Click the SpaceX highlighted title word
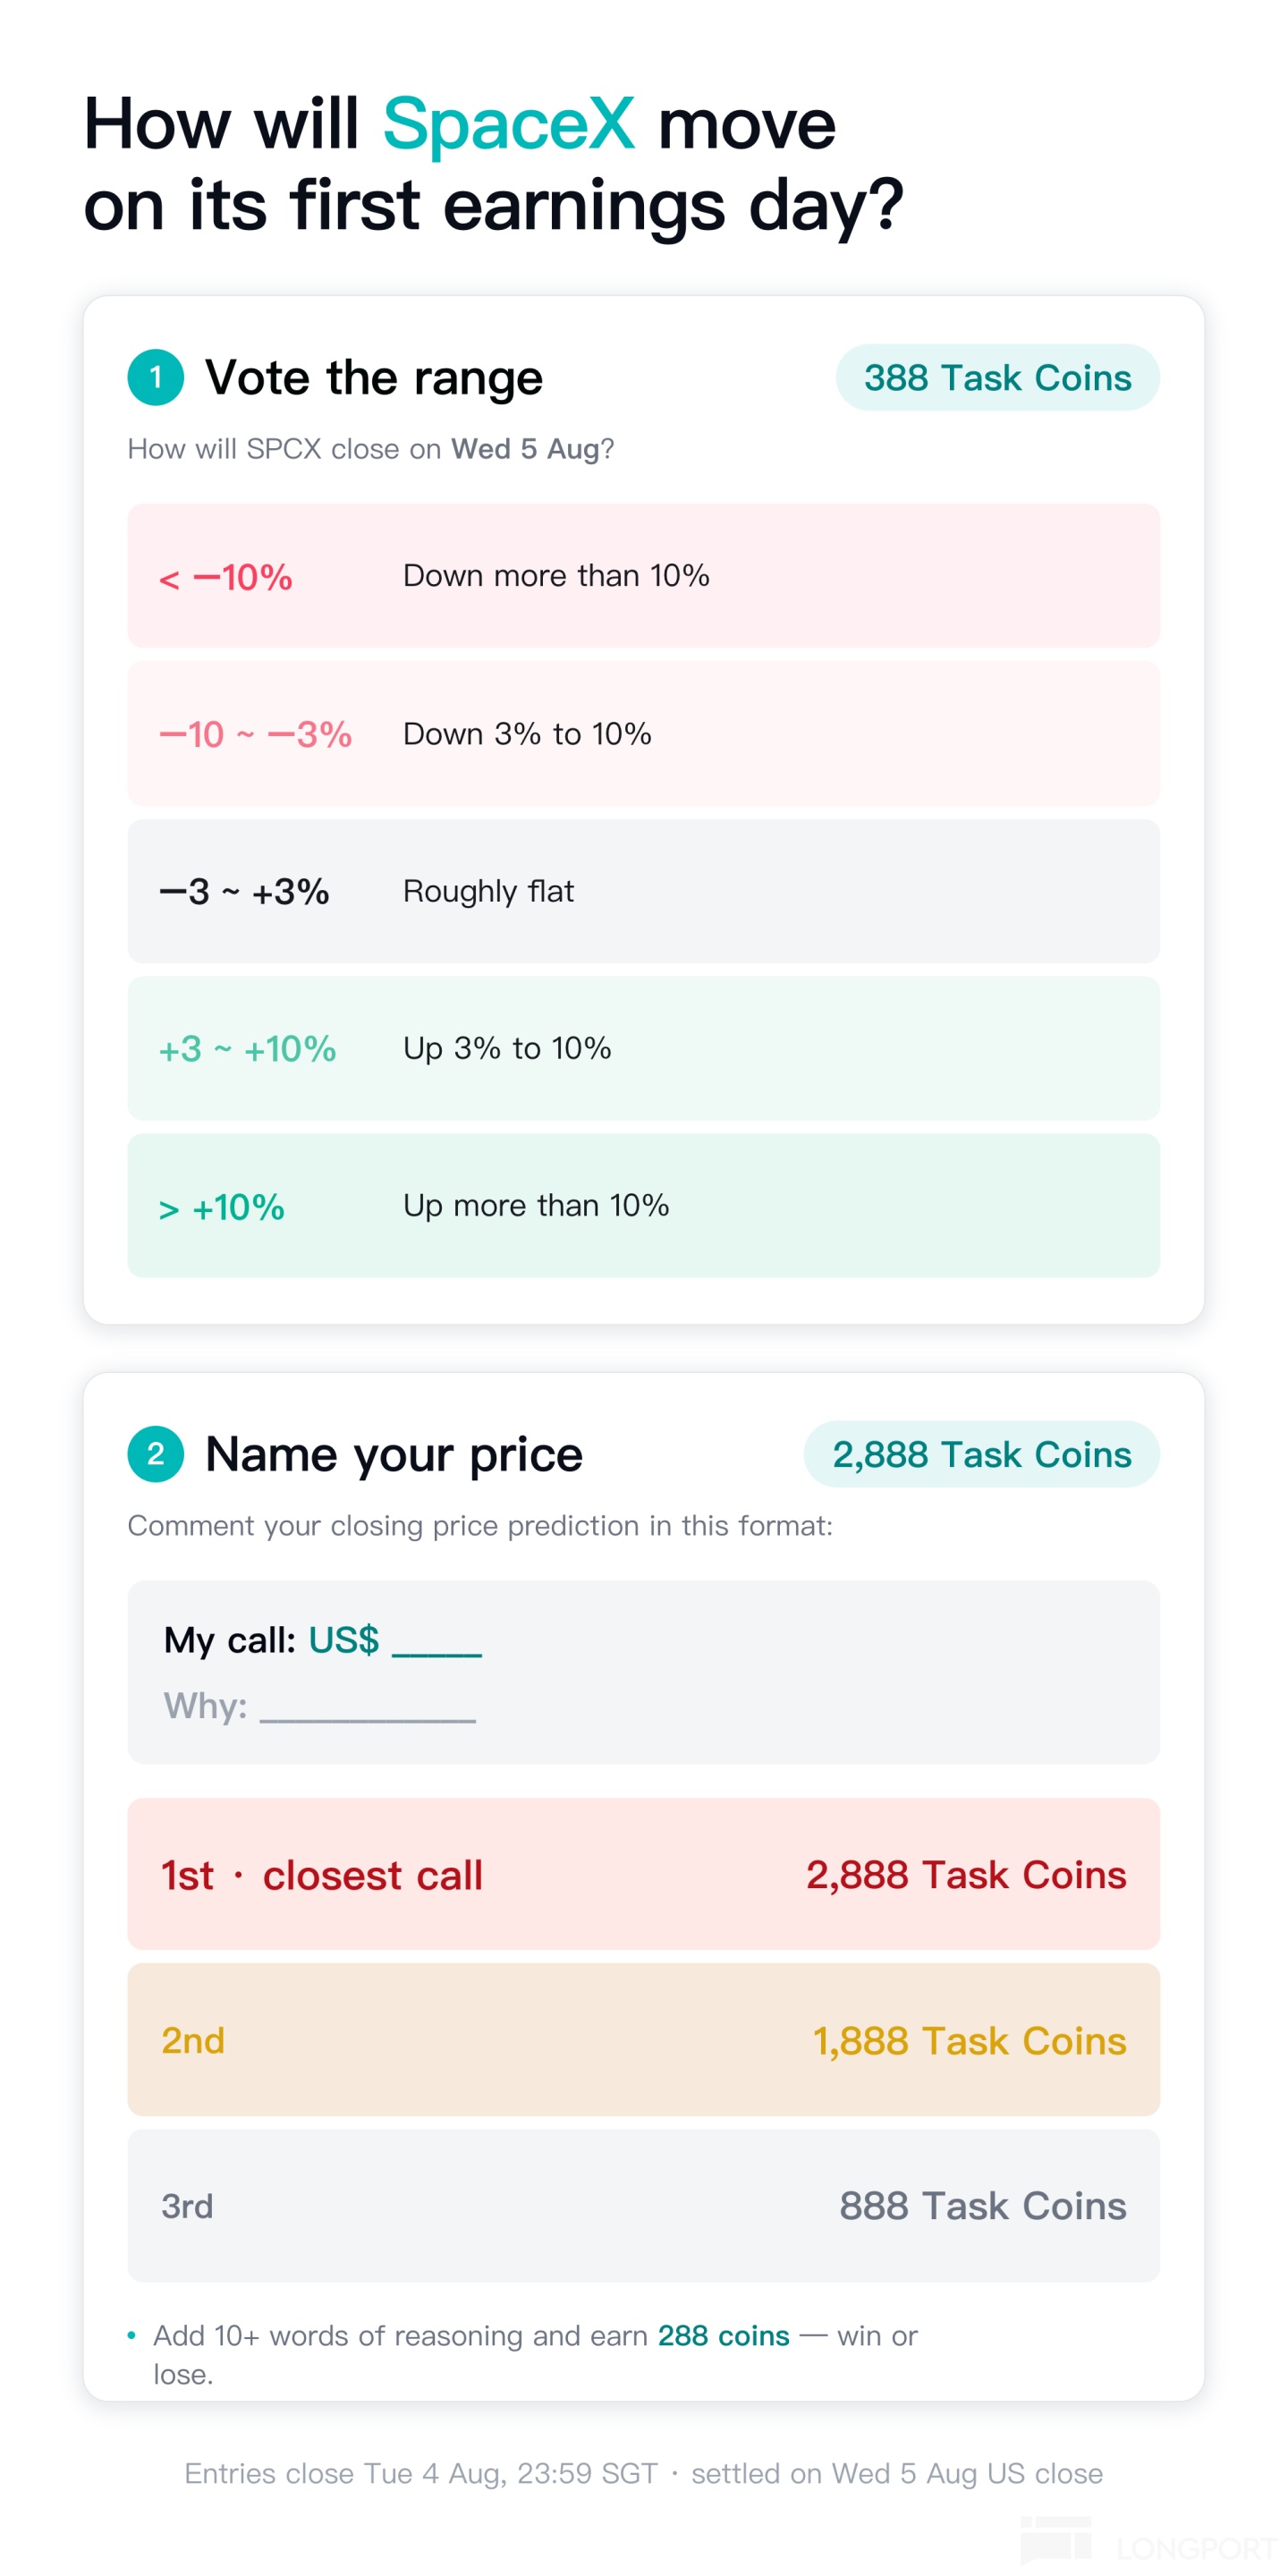1288x2576 pixels. (x=508, y=126)
